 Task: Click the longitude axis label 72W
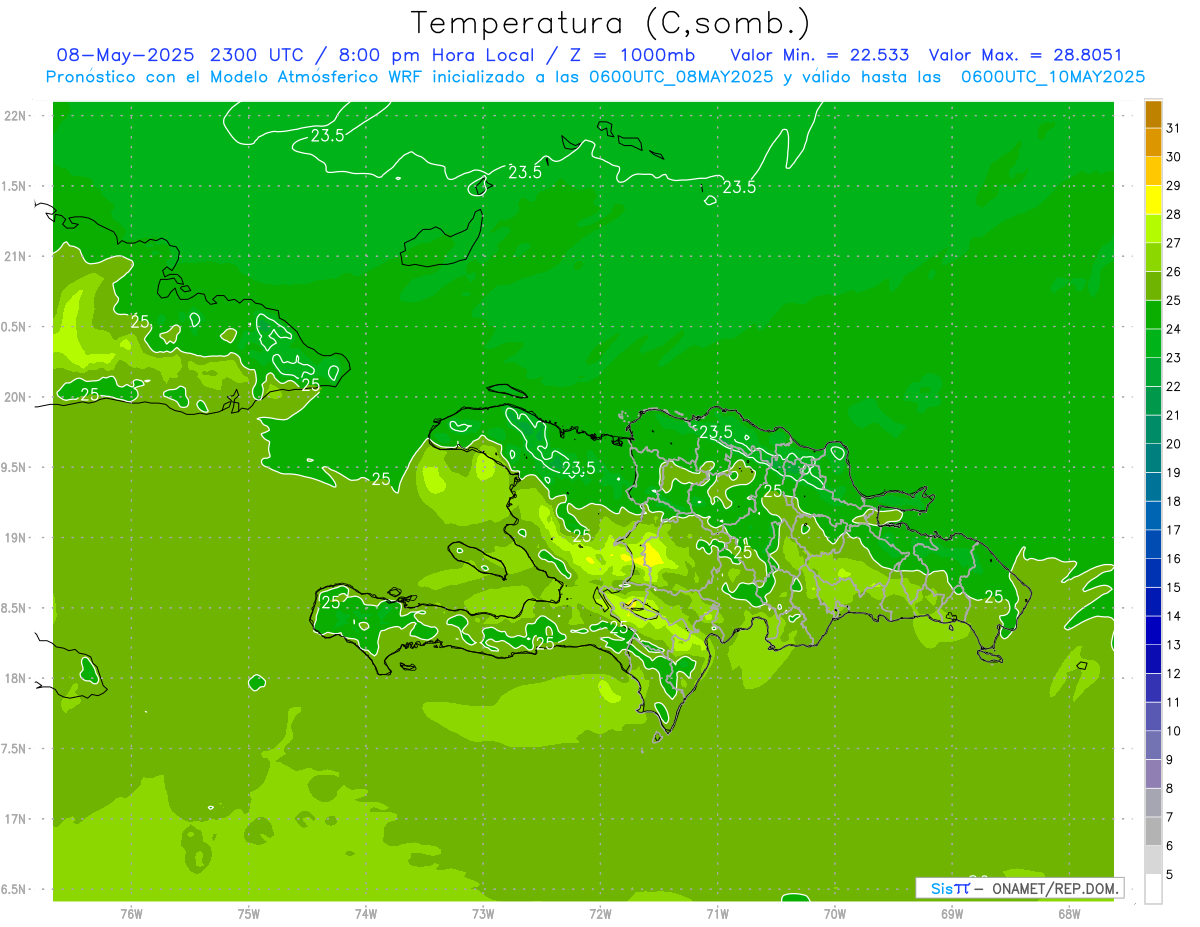coord(600,913)
